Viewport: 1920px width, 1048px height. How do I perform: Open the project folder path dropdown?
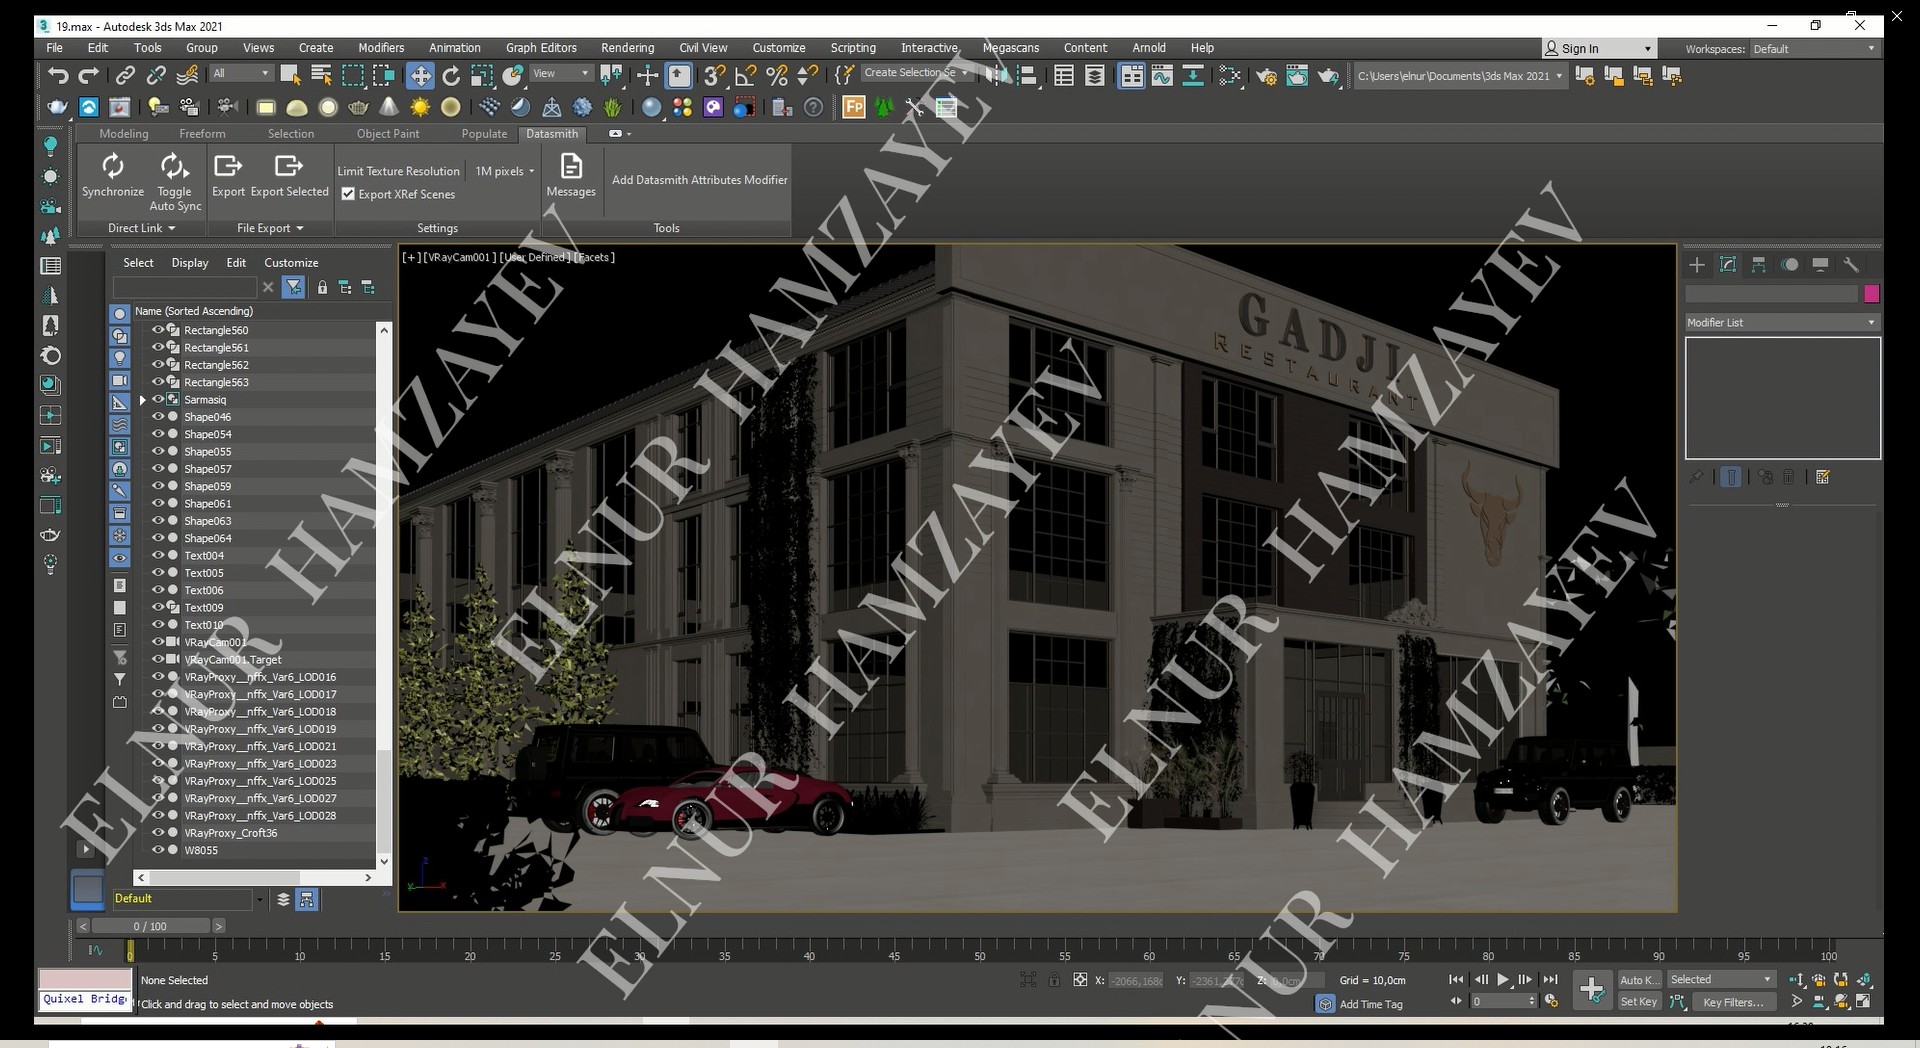click(1459, 76)
